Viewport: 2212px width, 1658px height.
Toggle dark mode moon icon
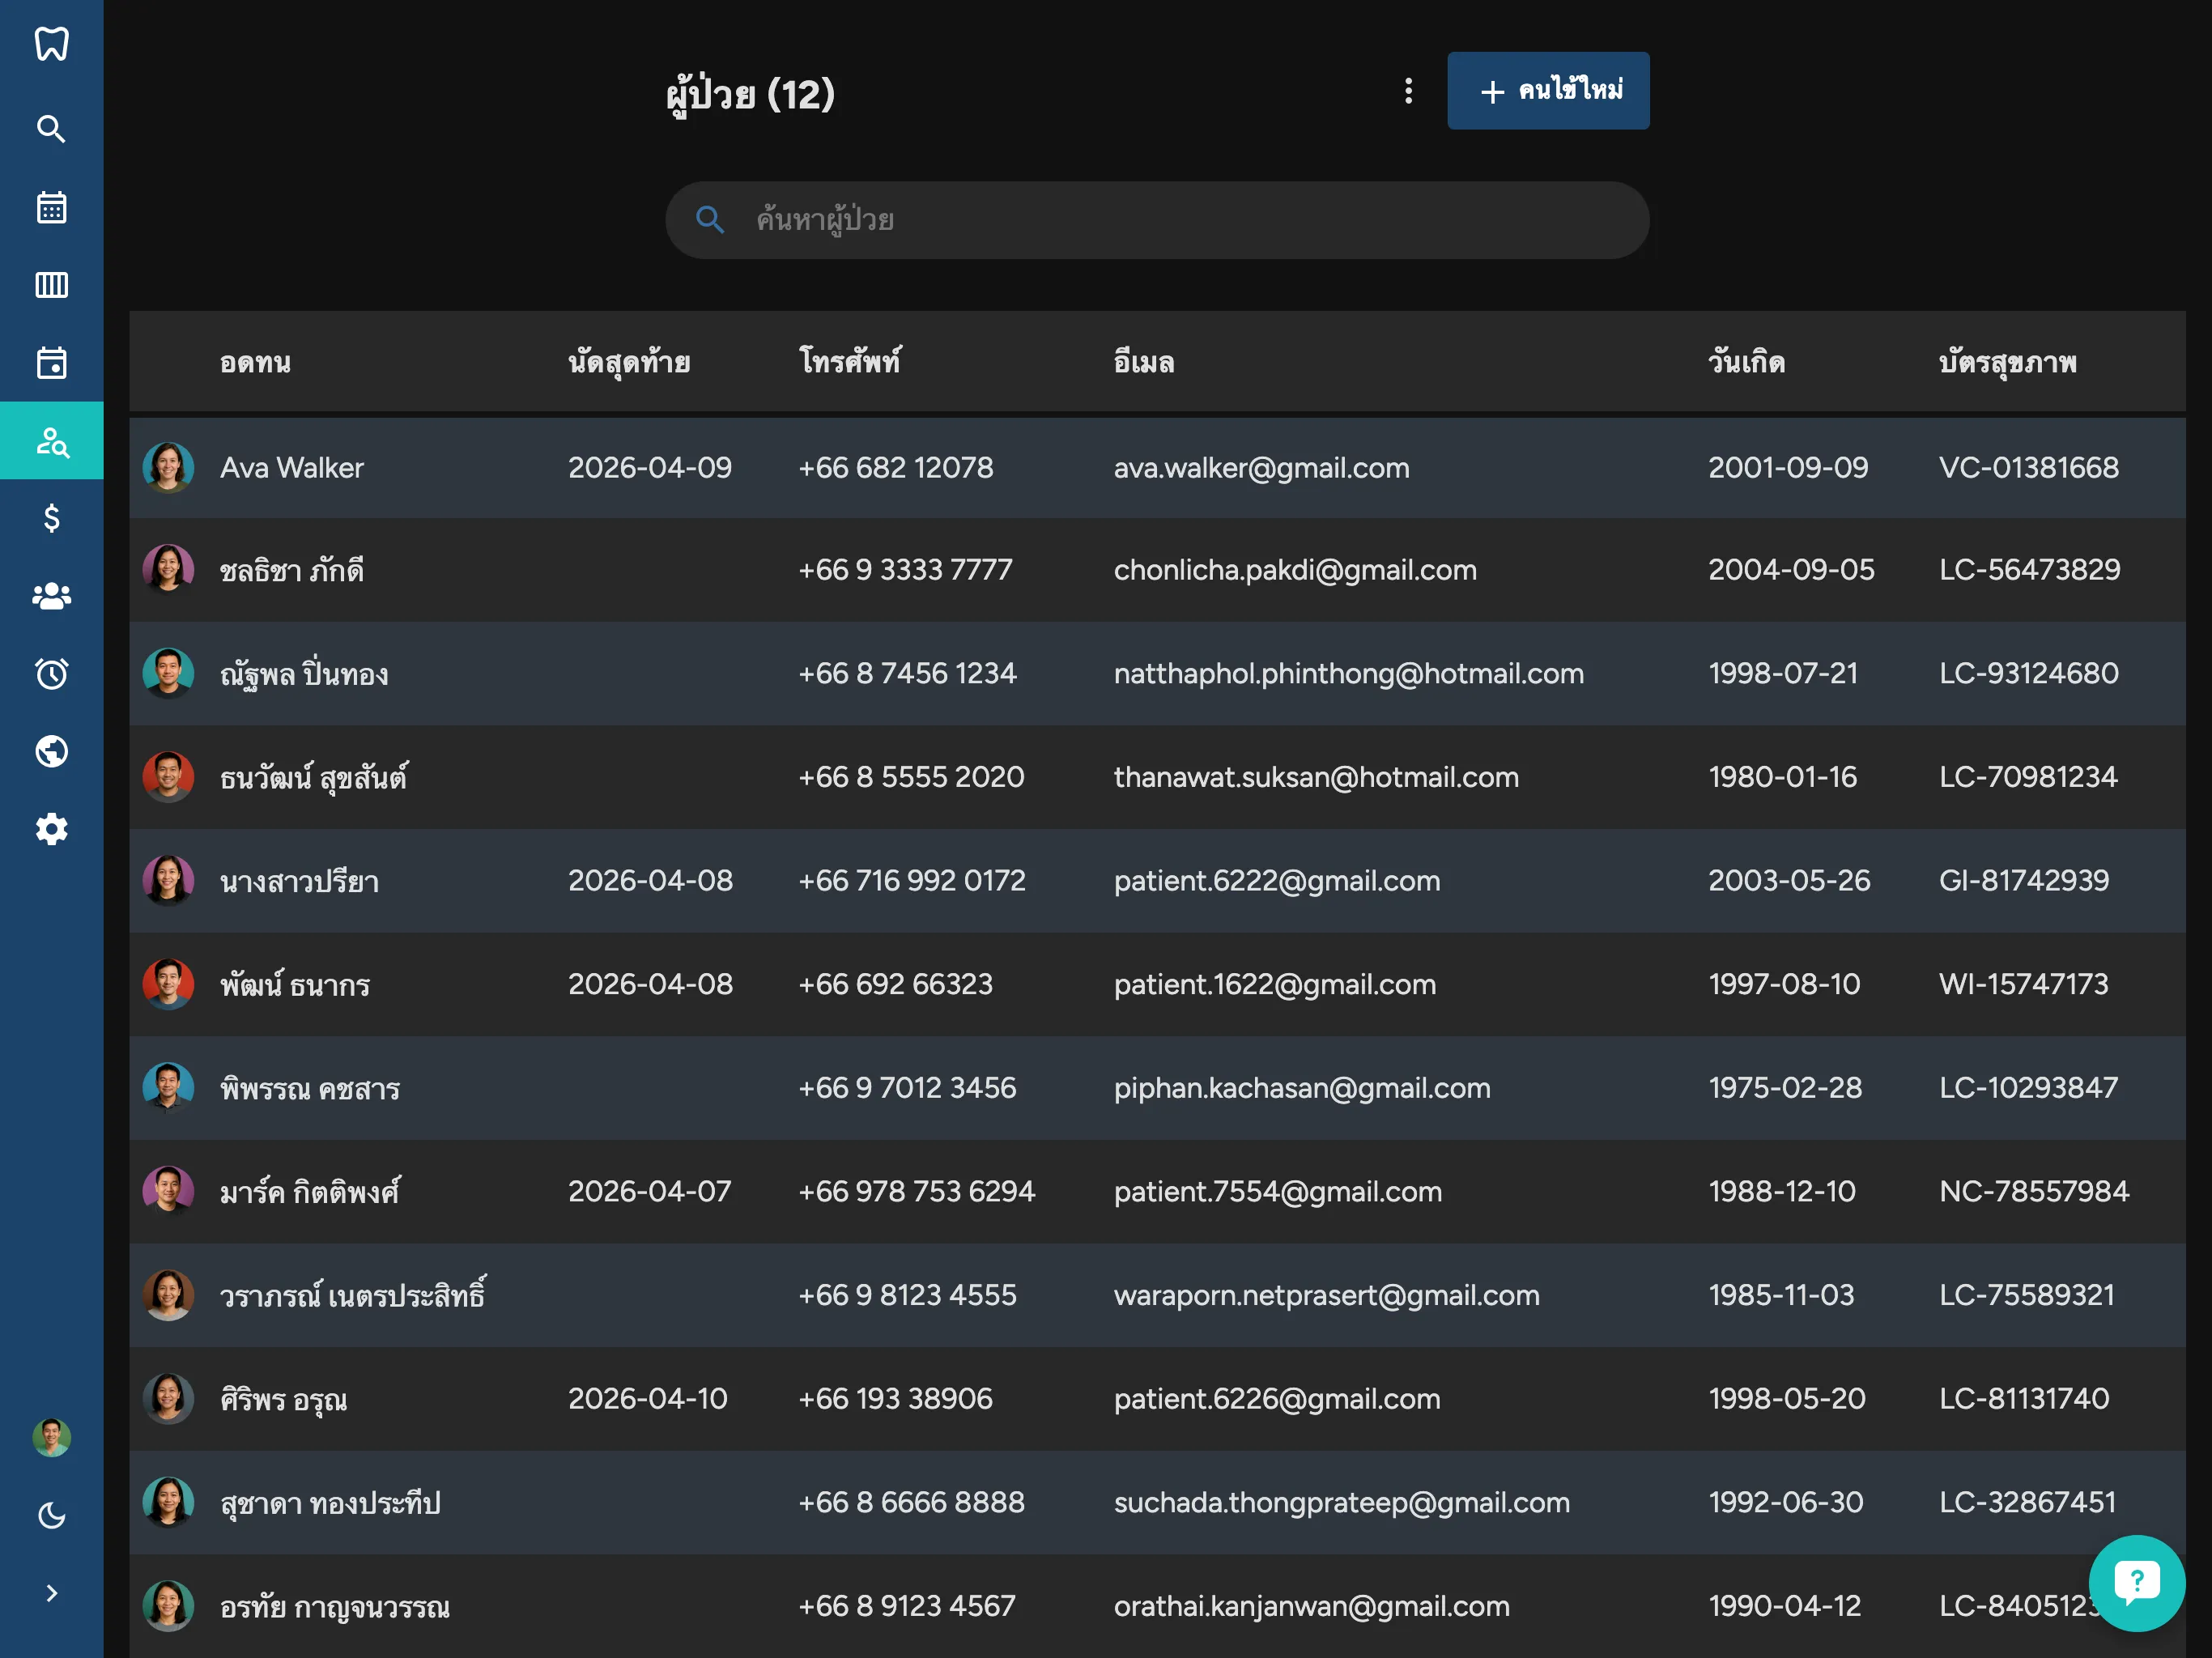pos(51,1516)
